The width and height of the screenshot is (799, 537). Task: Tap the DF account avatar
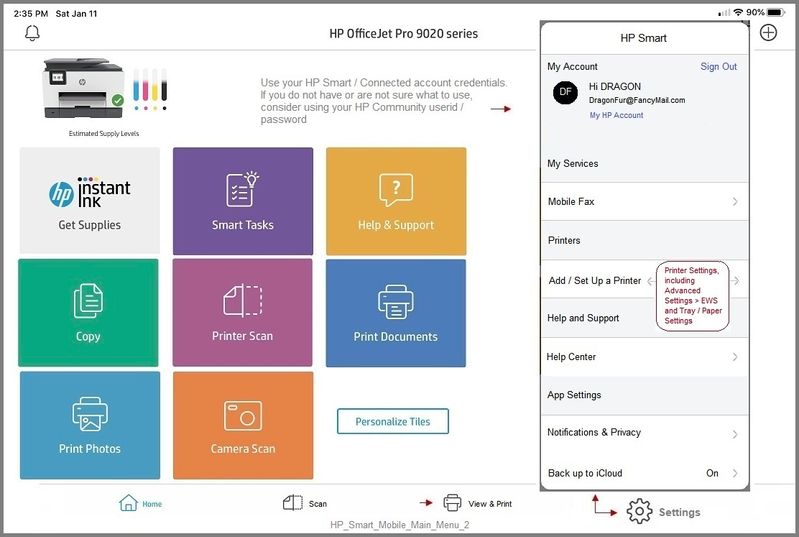coord(565,92)
